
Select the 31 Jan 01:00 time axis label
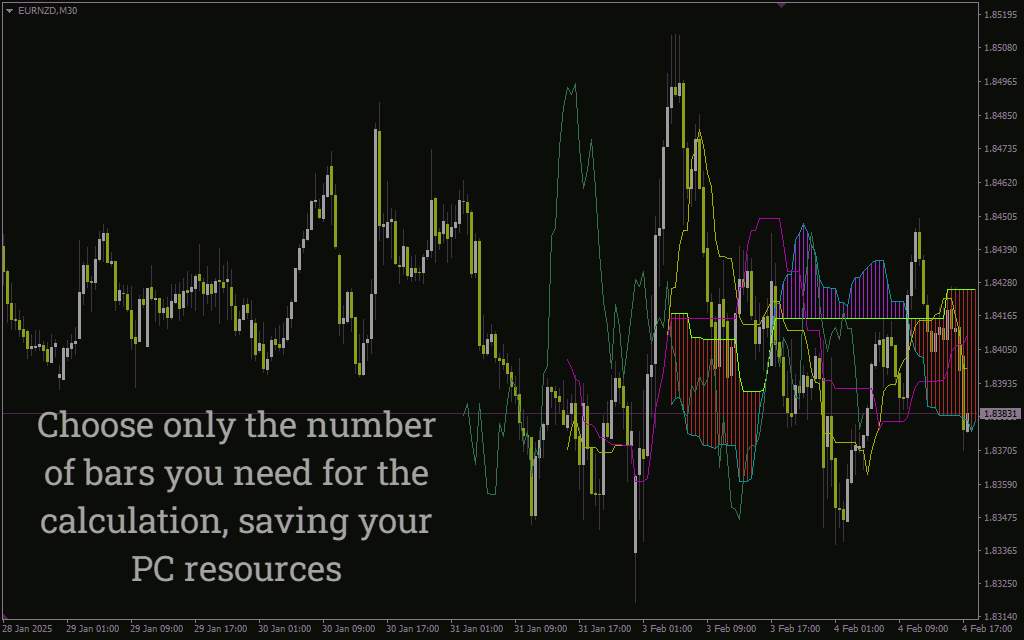477,629
